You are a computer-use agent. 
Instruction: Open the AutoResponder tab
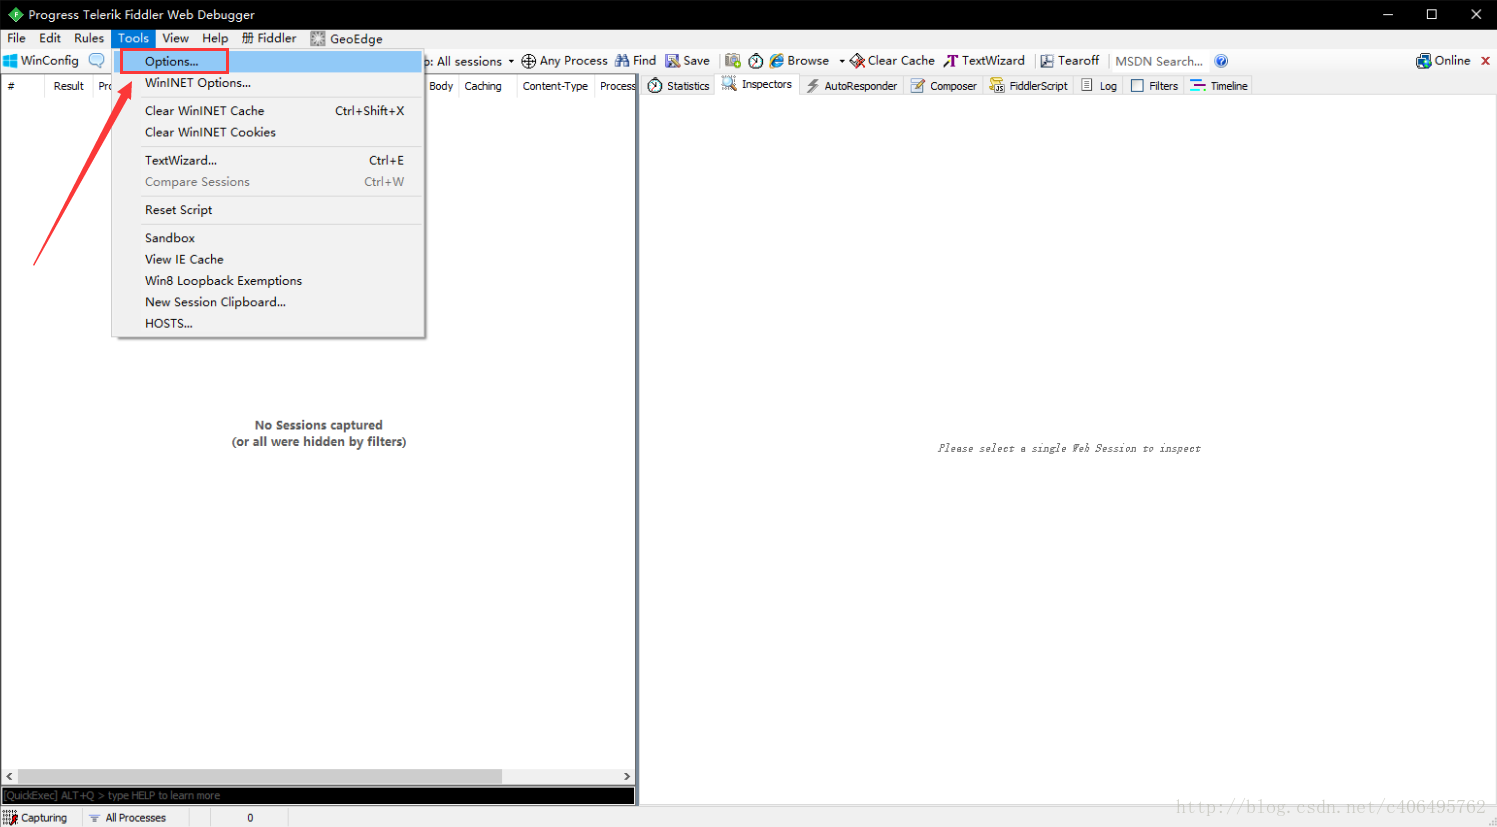pos(852,86)
